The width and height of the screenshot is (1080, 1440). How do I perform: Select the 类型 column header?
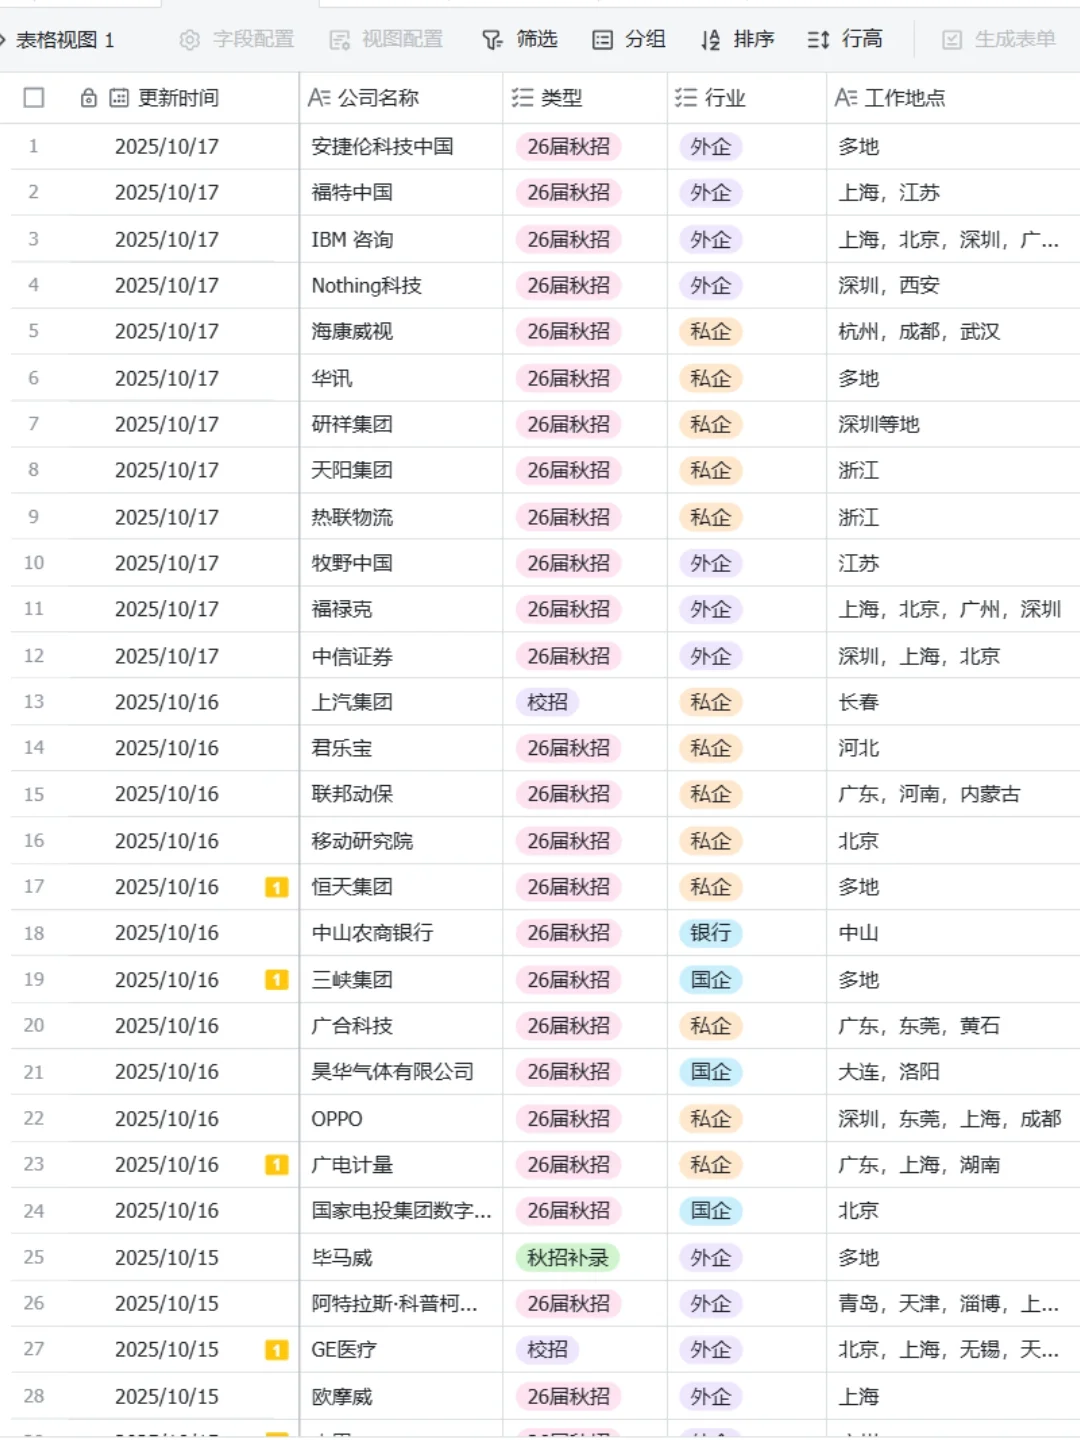click(x=585, y=97)
